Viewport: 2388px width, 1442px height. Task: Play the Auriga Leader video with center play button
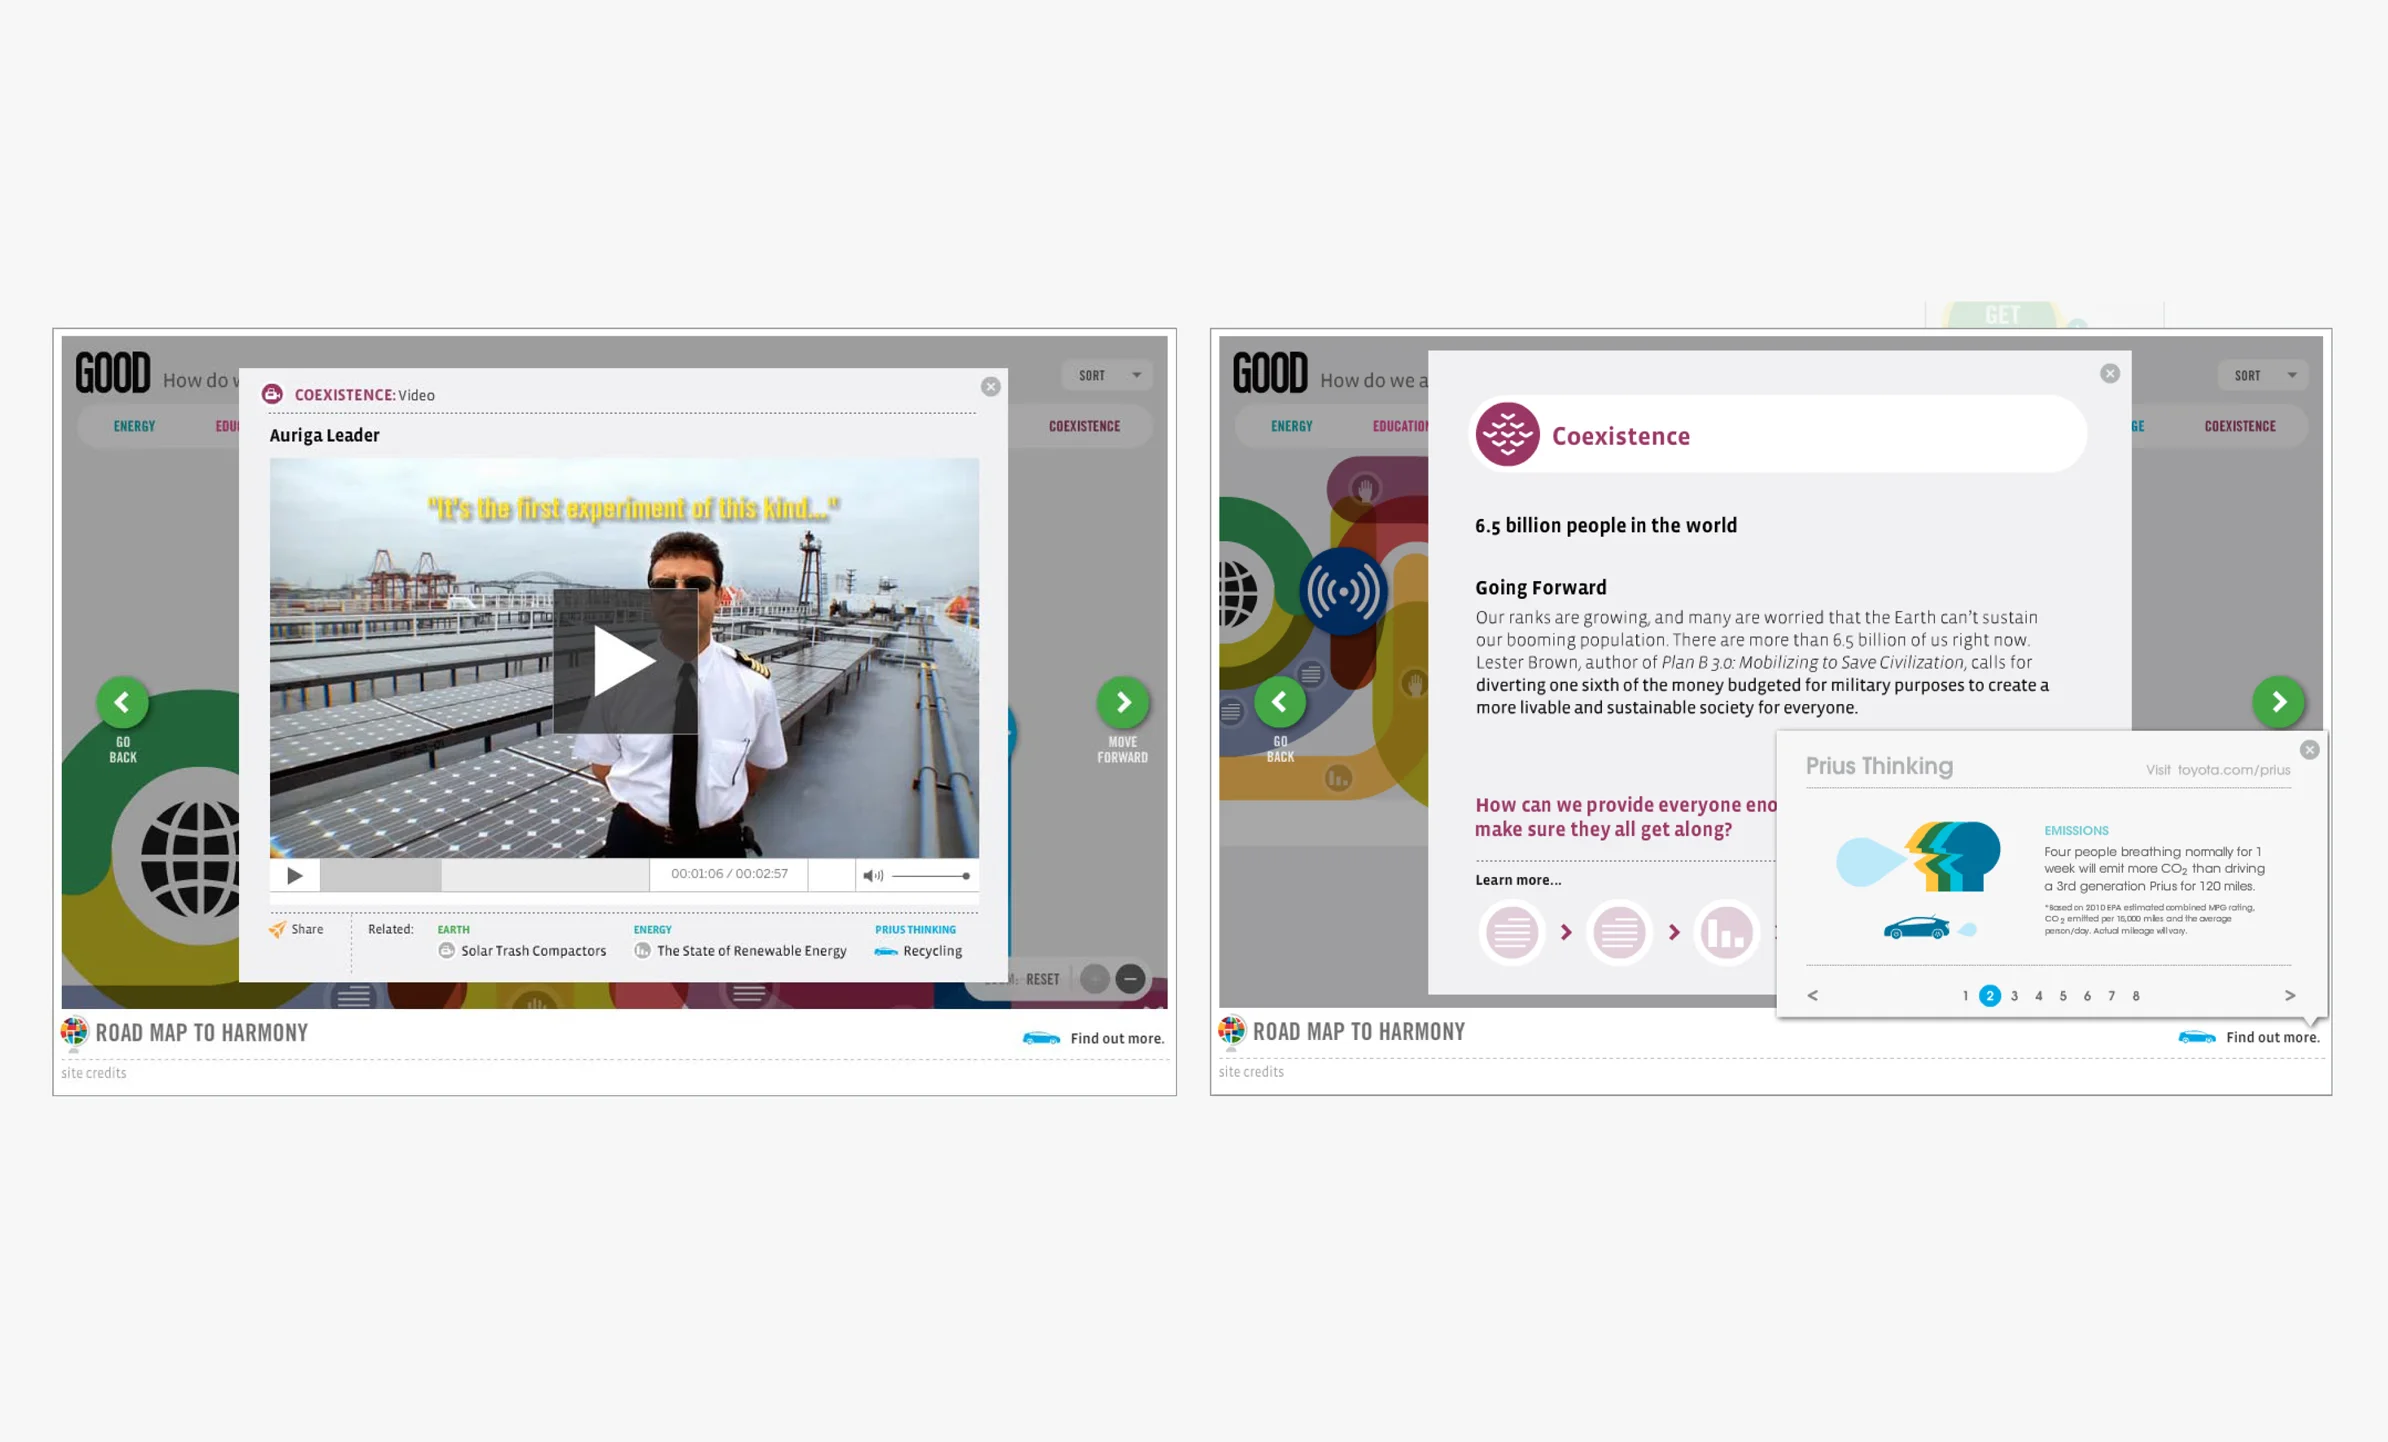(625, 661)
